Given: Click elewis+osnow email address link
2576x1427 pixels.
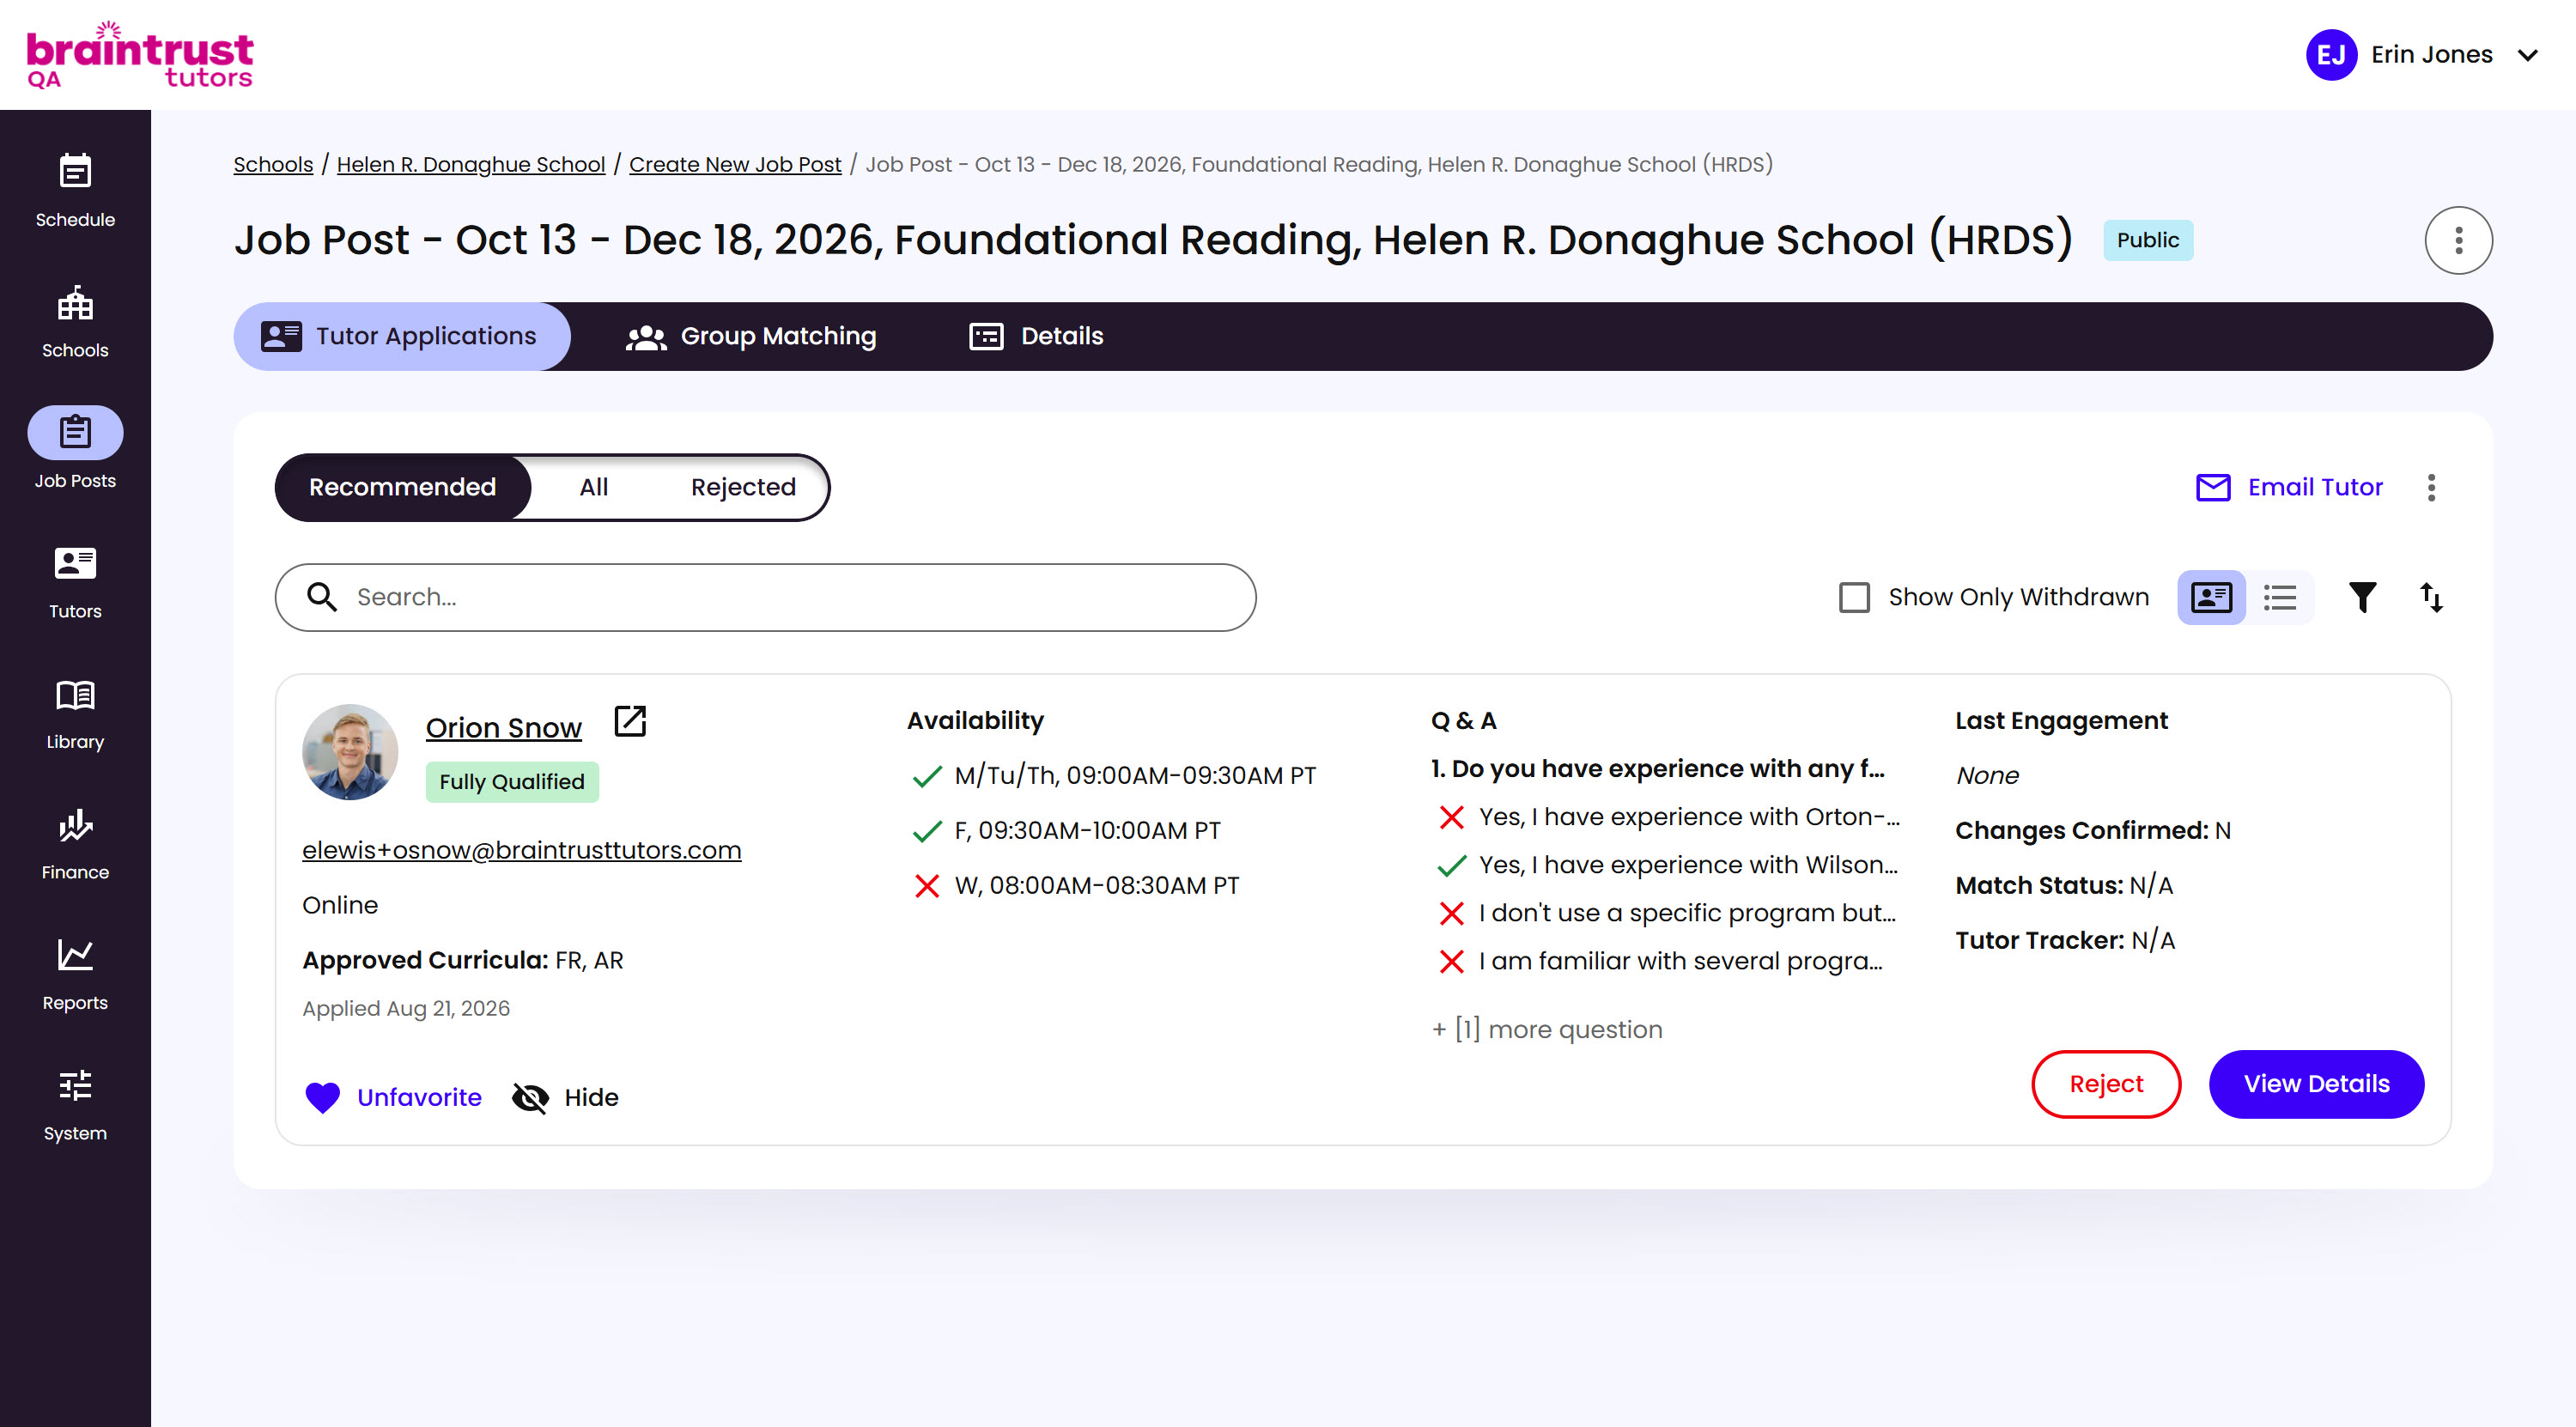Looking at the screenshot, I should [x=521, y=850].
